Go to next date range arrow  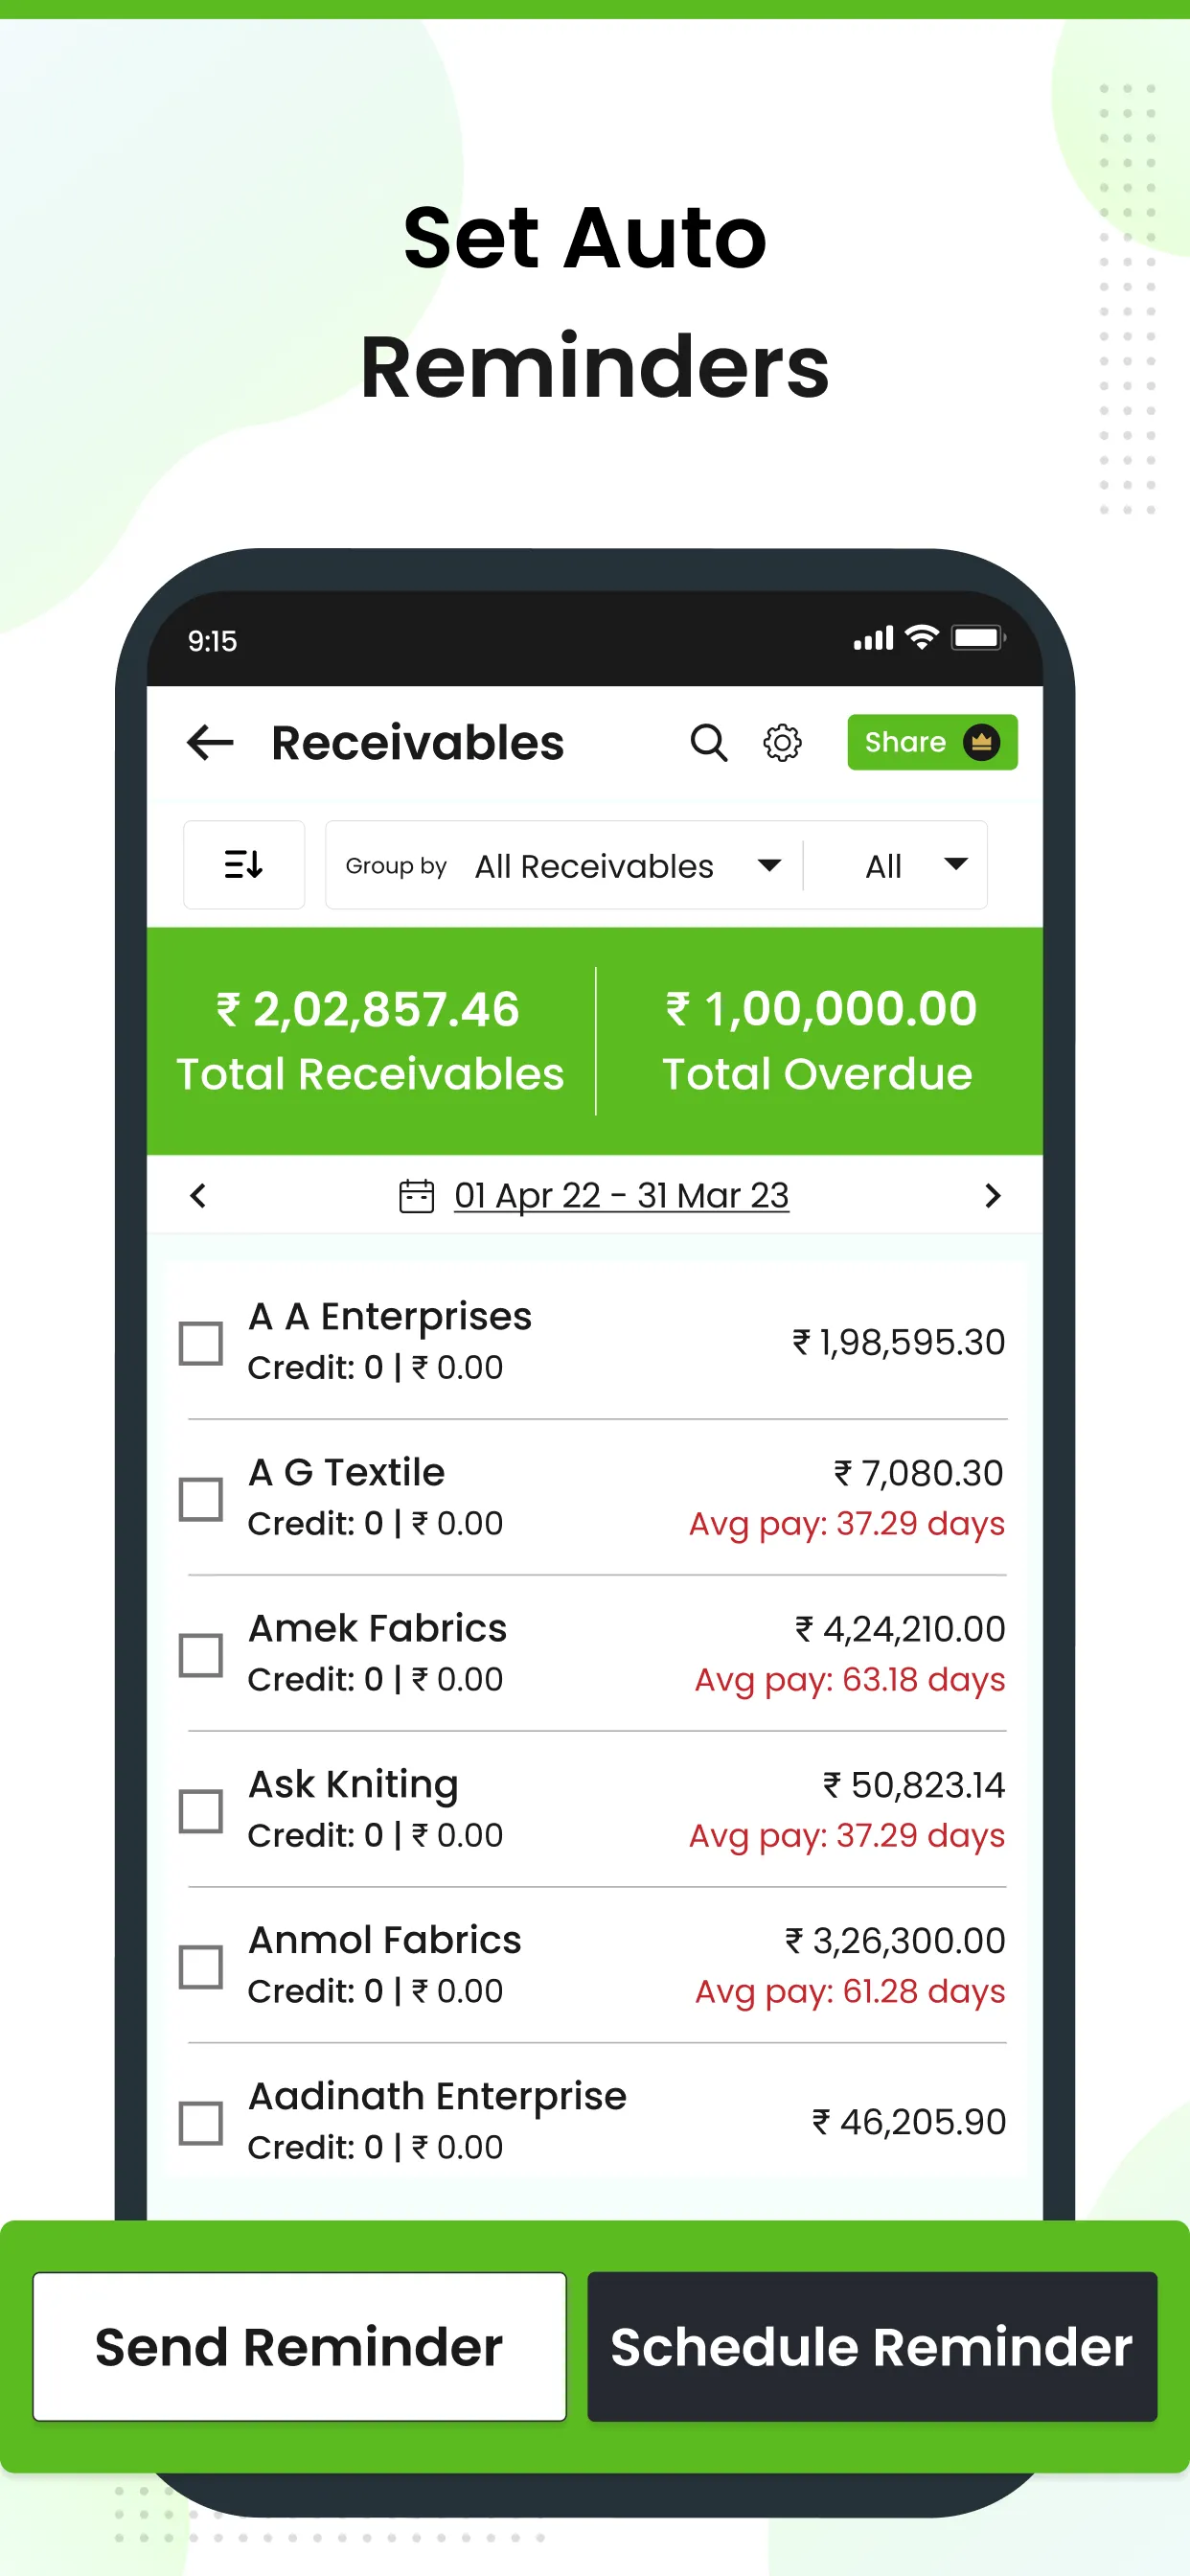[x=992, y=1195]
